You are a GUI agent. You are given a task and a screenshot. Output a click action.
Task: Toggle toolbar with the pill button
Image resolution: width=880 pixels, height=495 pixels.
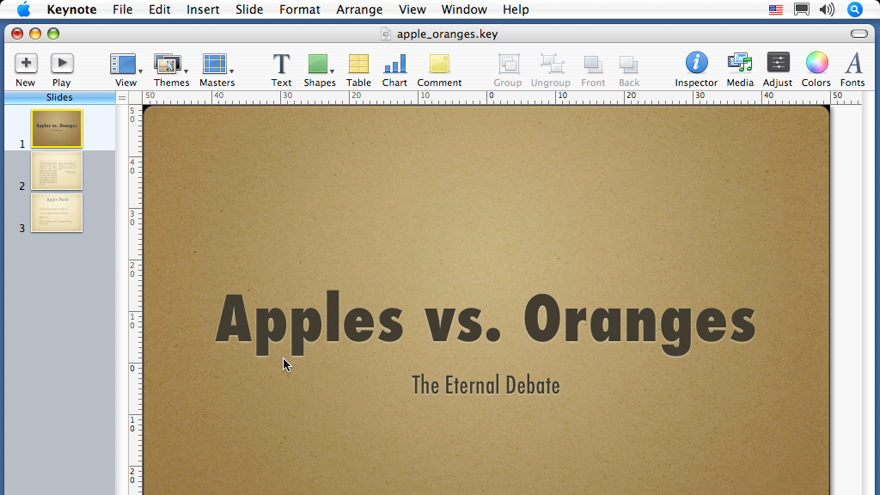point(859,34)
